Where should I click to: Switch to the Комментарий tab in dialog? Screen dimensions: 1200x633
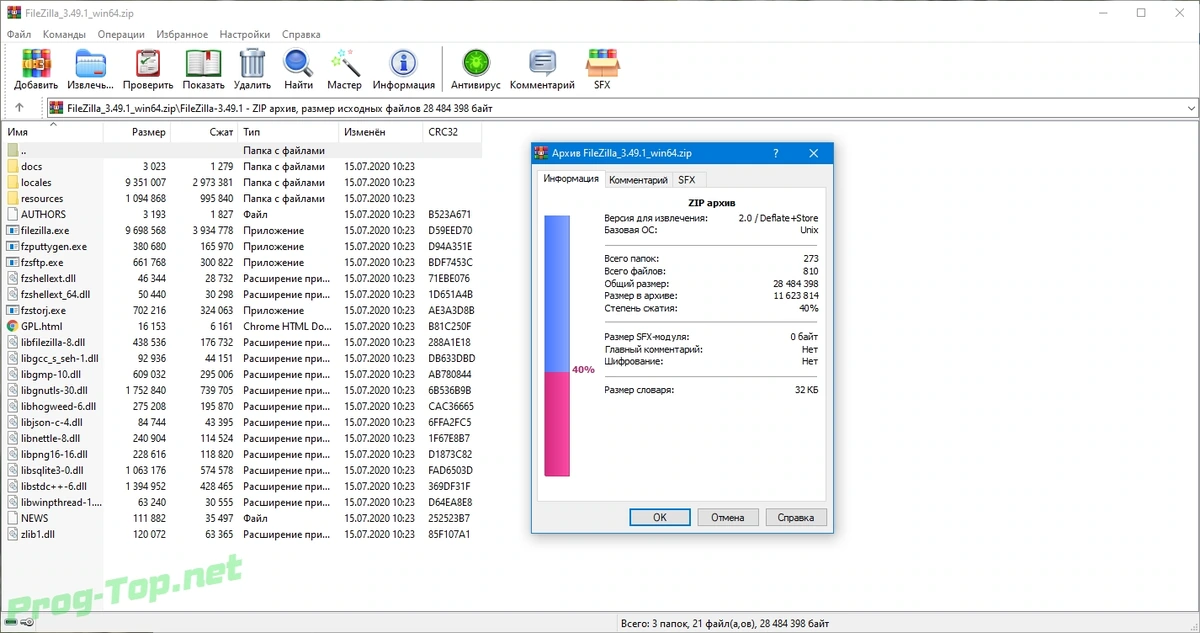pyautogui.click(x=638, y=180)
